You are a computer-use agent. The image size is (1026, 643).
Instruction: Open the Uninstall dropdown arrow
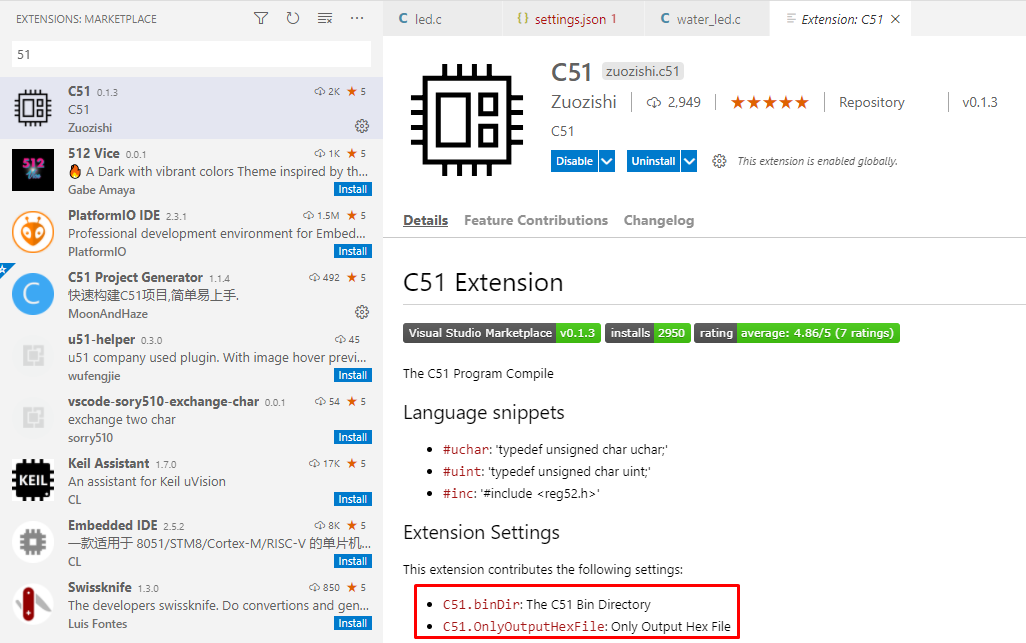688,160
